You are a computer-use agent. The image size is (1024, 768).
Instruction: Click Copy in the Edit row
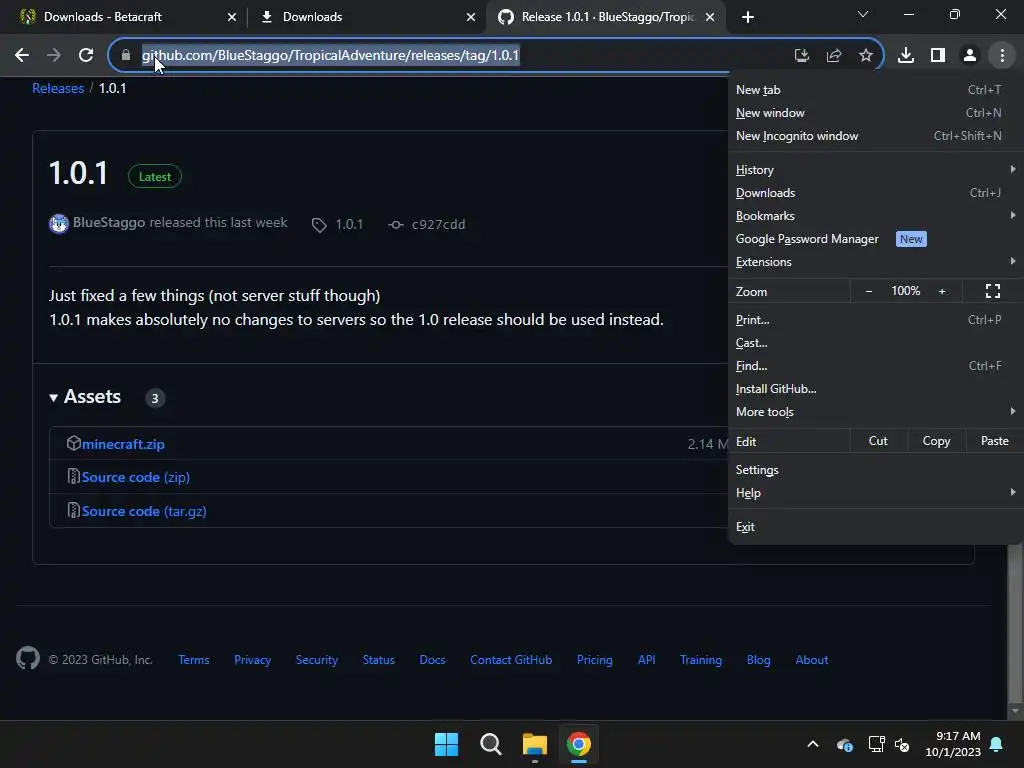pos(936,441)
